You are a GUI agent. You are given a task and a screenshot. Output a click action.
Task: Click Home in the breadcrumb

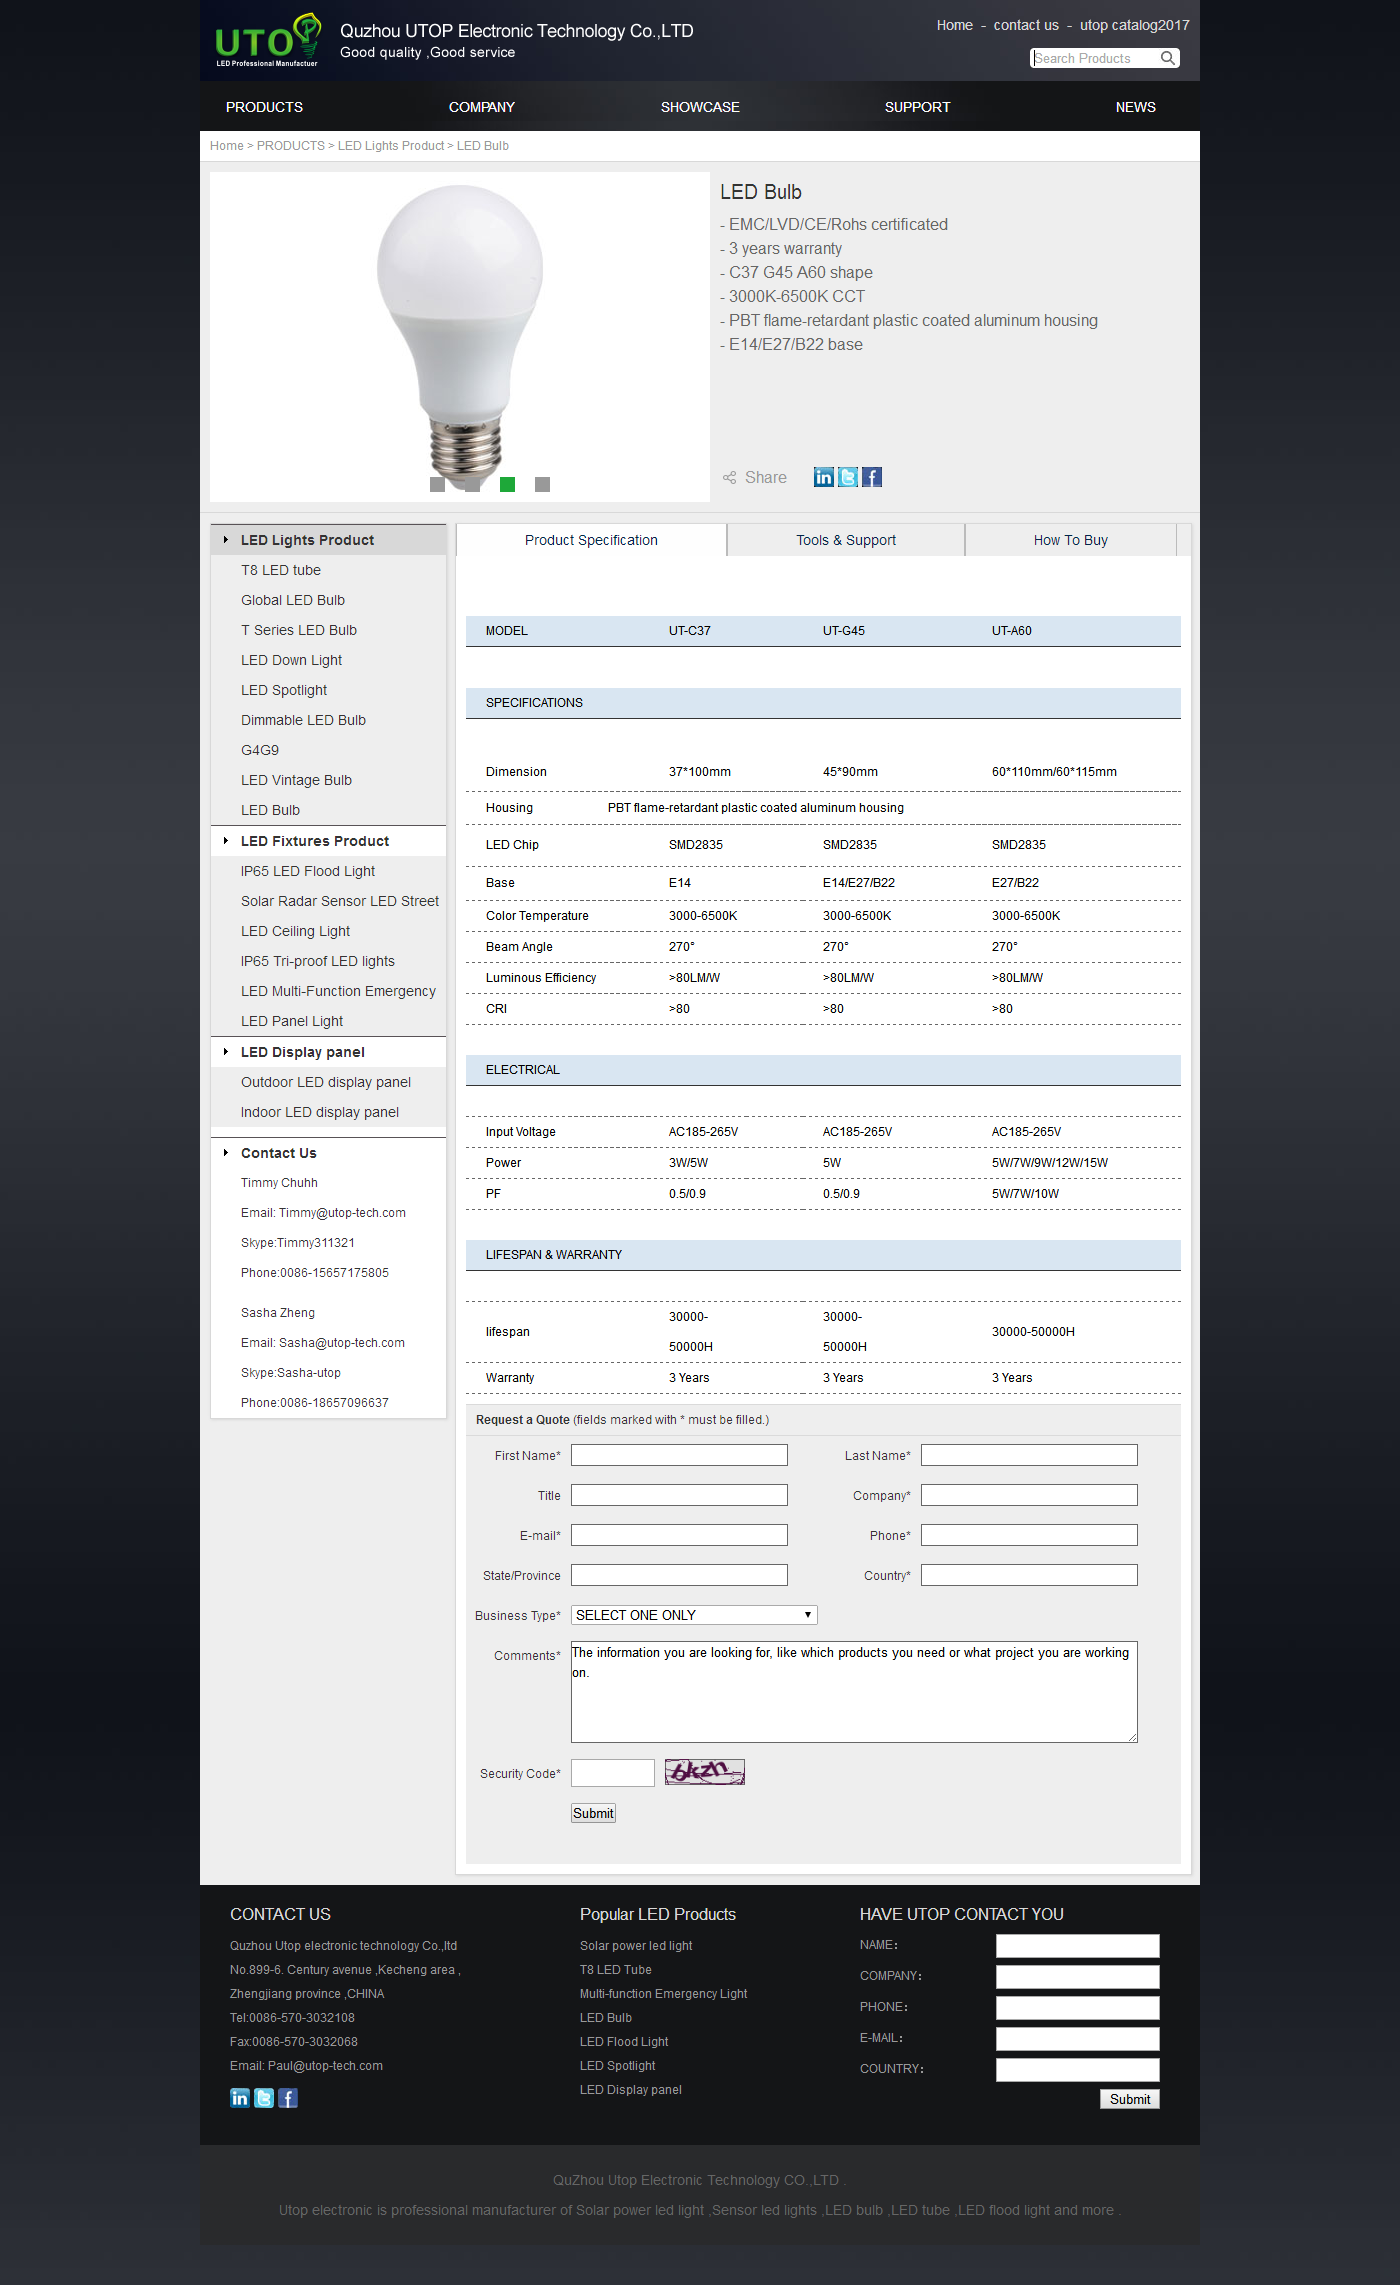click(x=227, y=146)
